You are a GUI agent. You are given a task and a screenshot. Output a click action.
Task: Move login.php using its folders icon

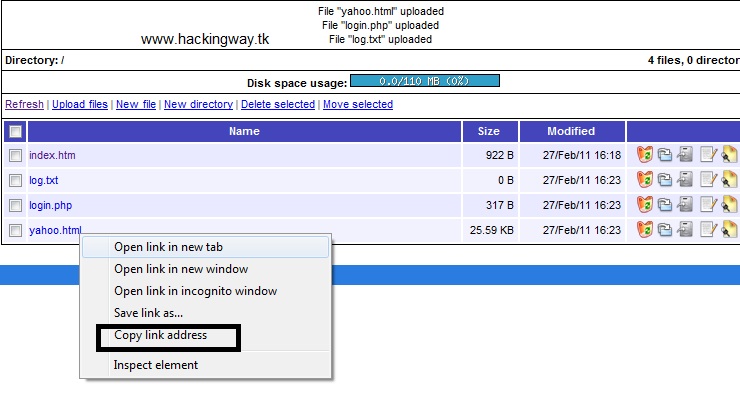pyautogui.click(x=664, y=205)
